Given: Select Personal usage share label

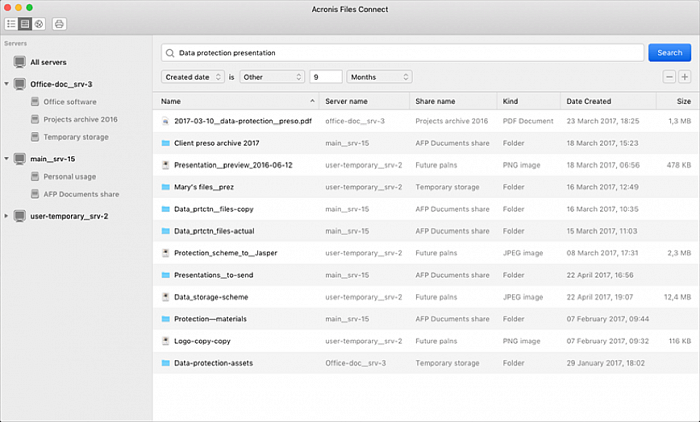Looking at the screenshot, I should point(70,176).
